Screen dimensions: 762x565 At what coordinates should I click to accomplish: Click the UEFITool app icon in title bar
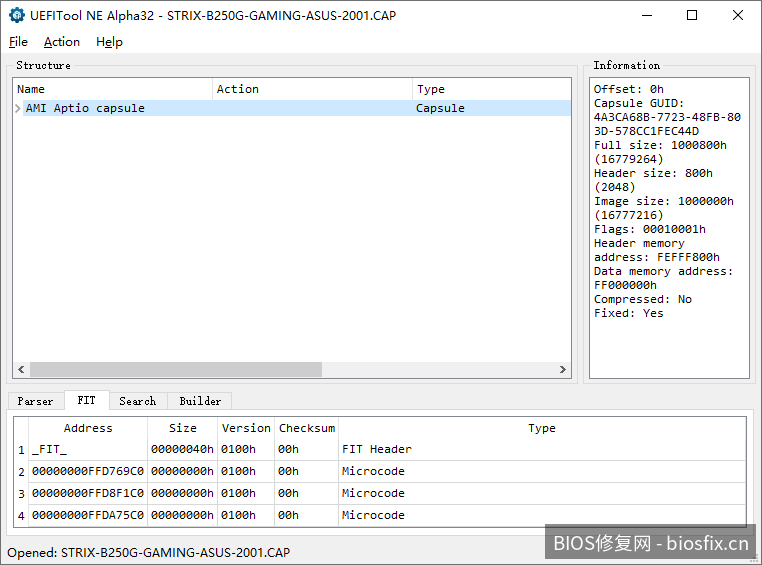tap(16, 15)
